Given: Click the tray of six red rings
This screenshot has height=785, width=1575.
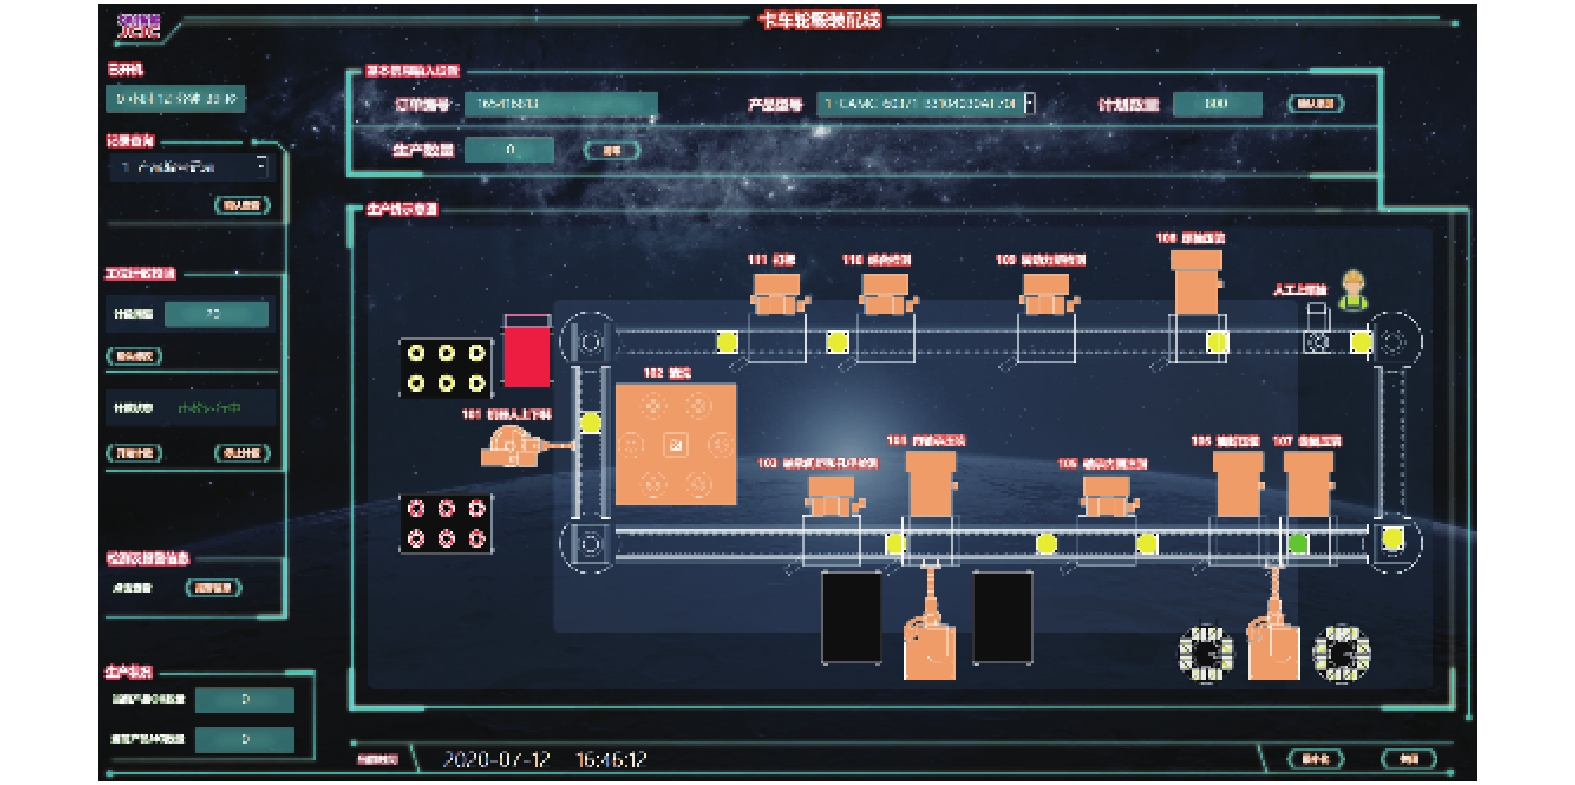Looking at the screenshot, I should (x=446, y=524).
